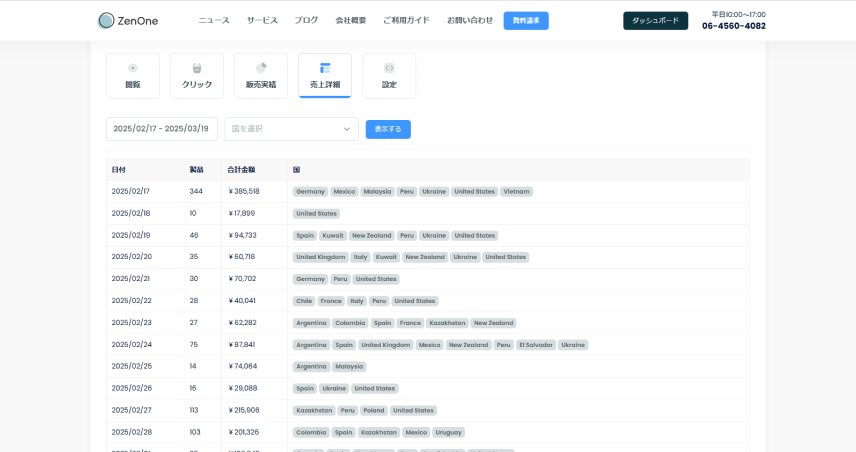Open the ダッシュボード button

click(655, 20)
